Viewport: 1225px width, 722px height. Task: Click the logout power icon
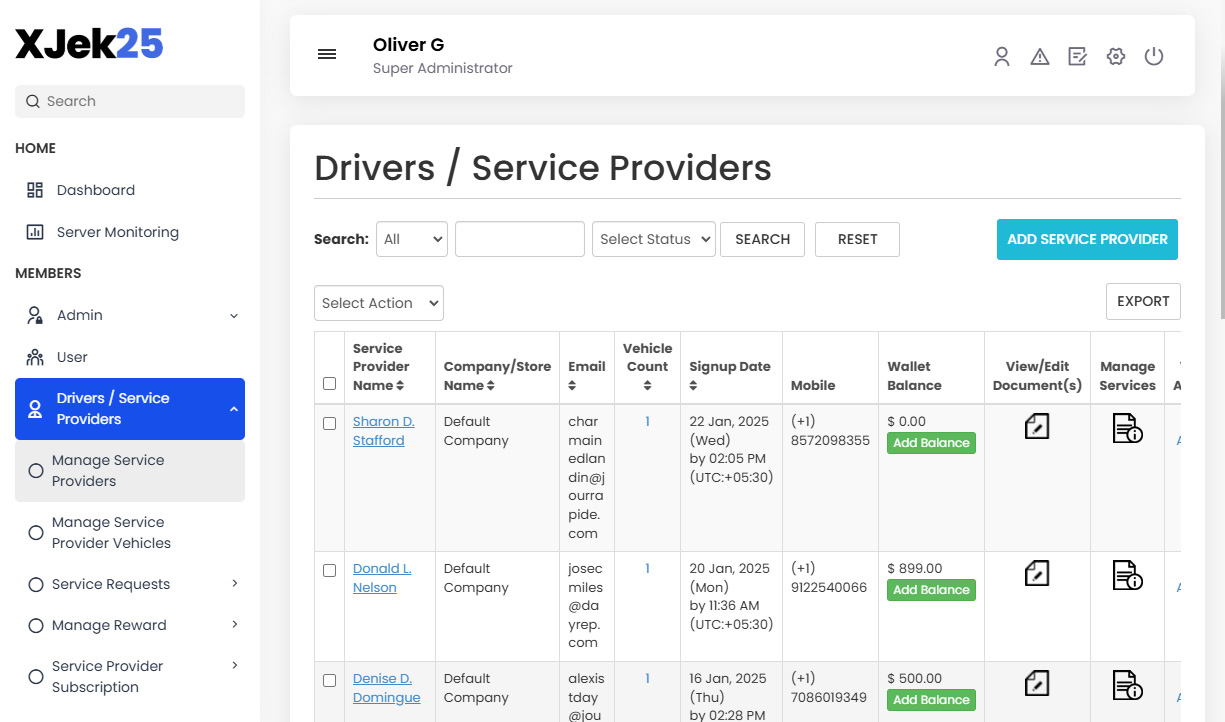pyautogui.click(x=1154, y=56)
